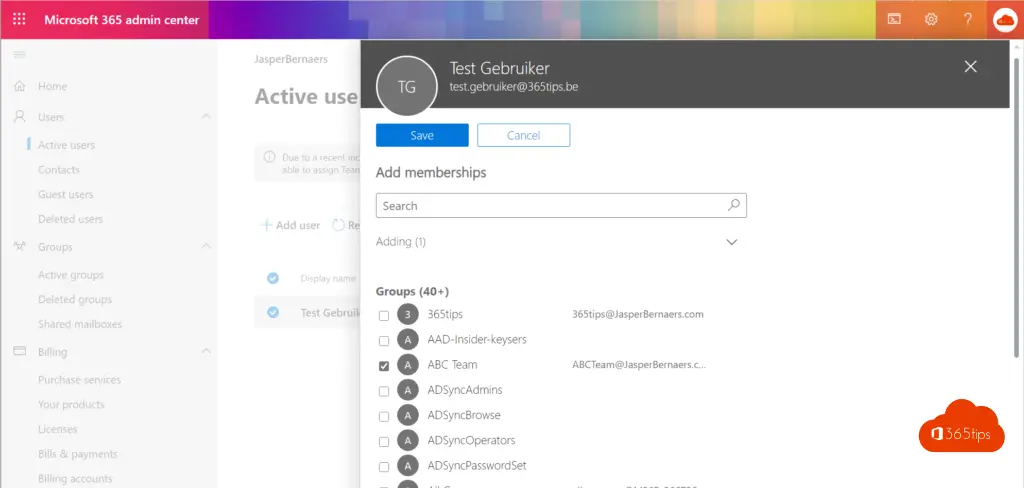Check the ADSyncPasswordSet checkbox

pos(384,467)
